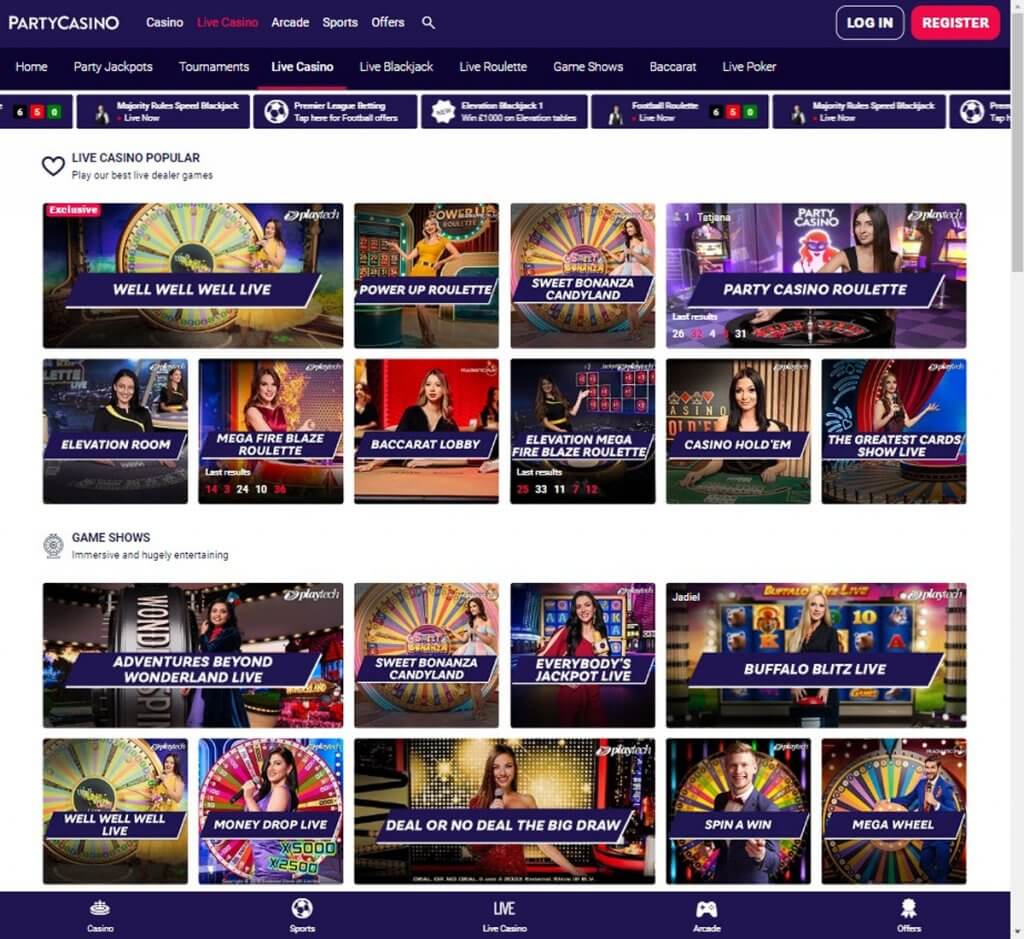Launch the large Well Well Well Live game
Viewport: 1024px width, 939px height.
(193, 275)
